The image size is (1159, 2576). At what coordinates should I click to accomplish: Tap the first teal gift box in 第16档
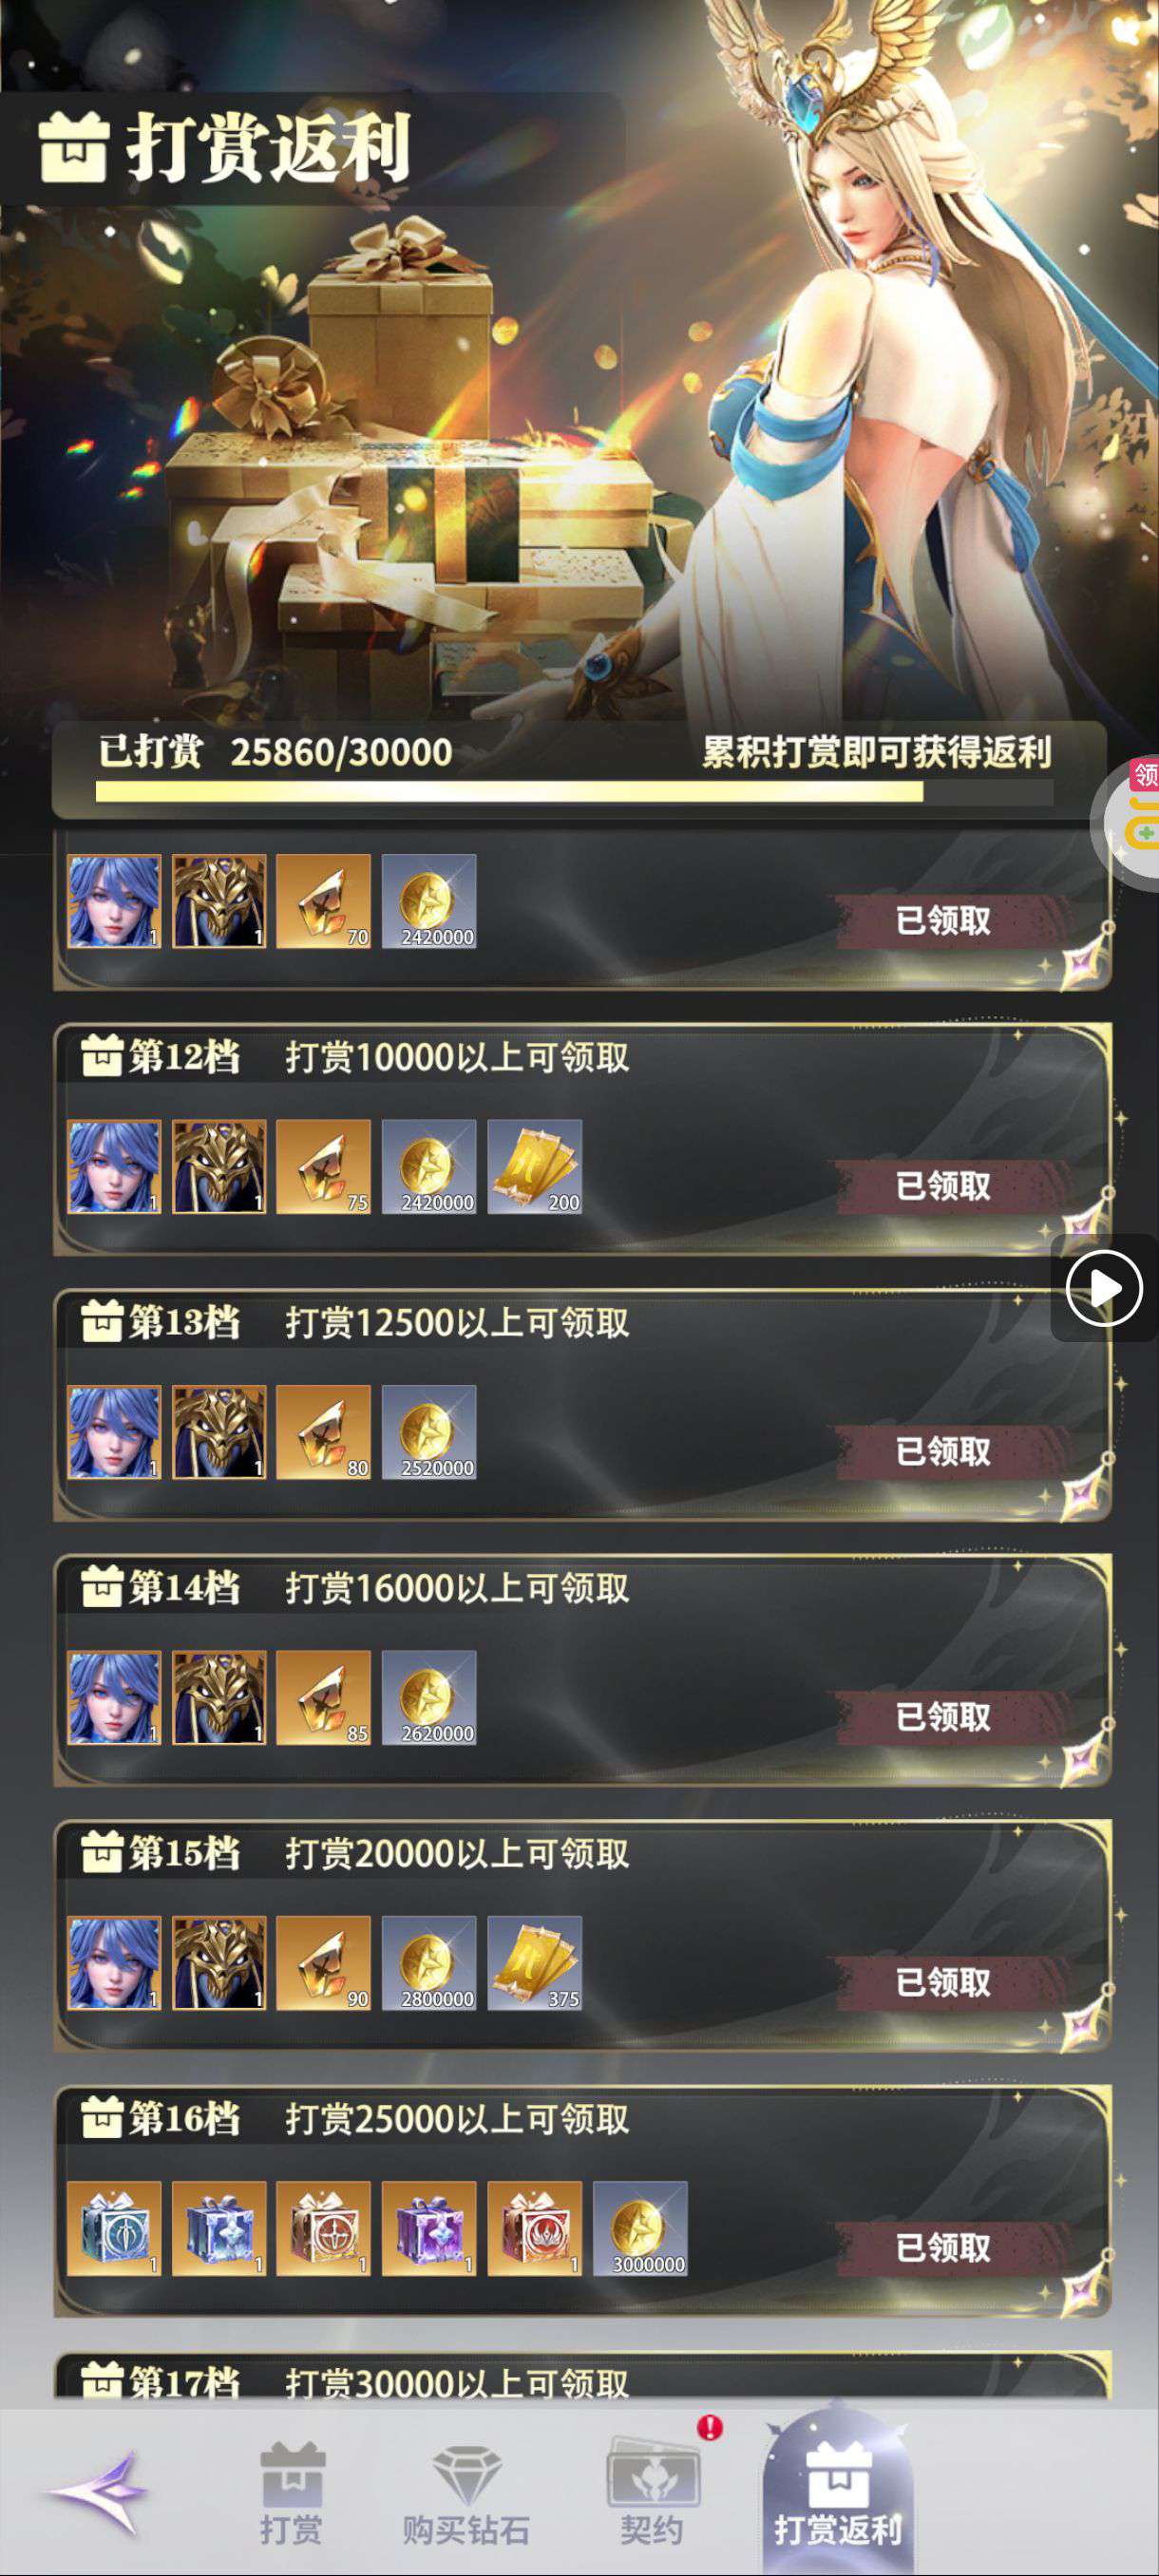(114, 2228)
